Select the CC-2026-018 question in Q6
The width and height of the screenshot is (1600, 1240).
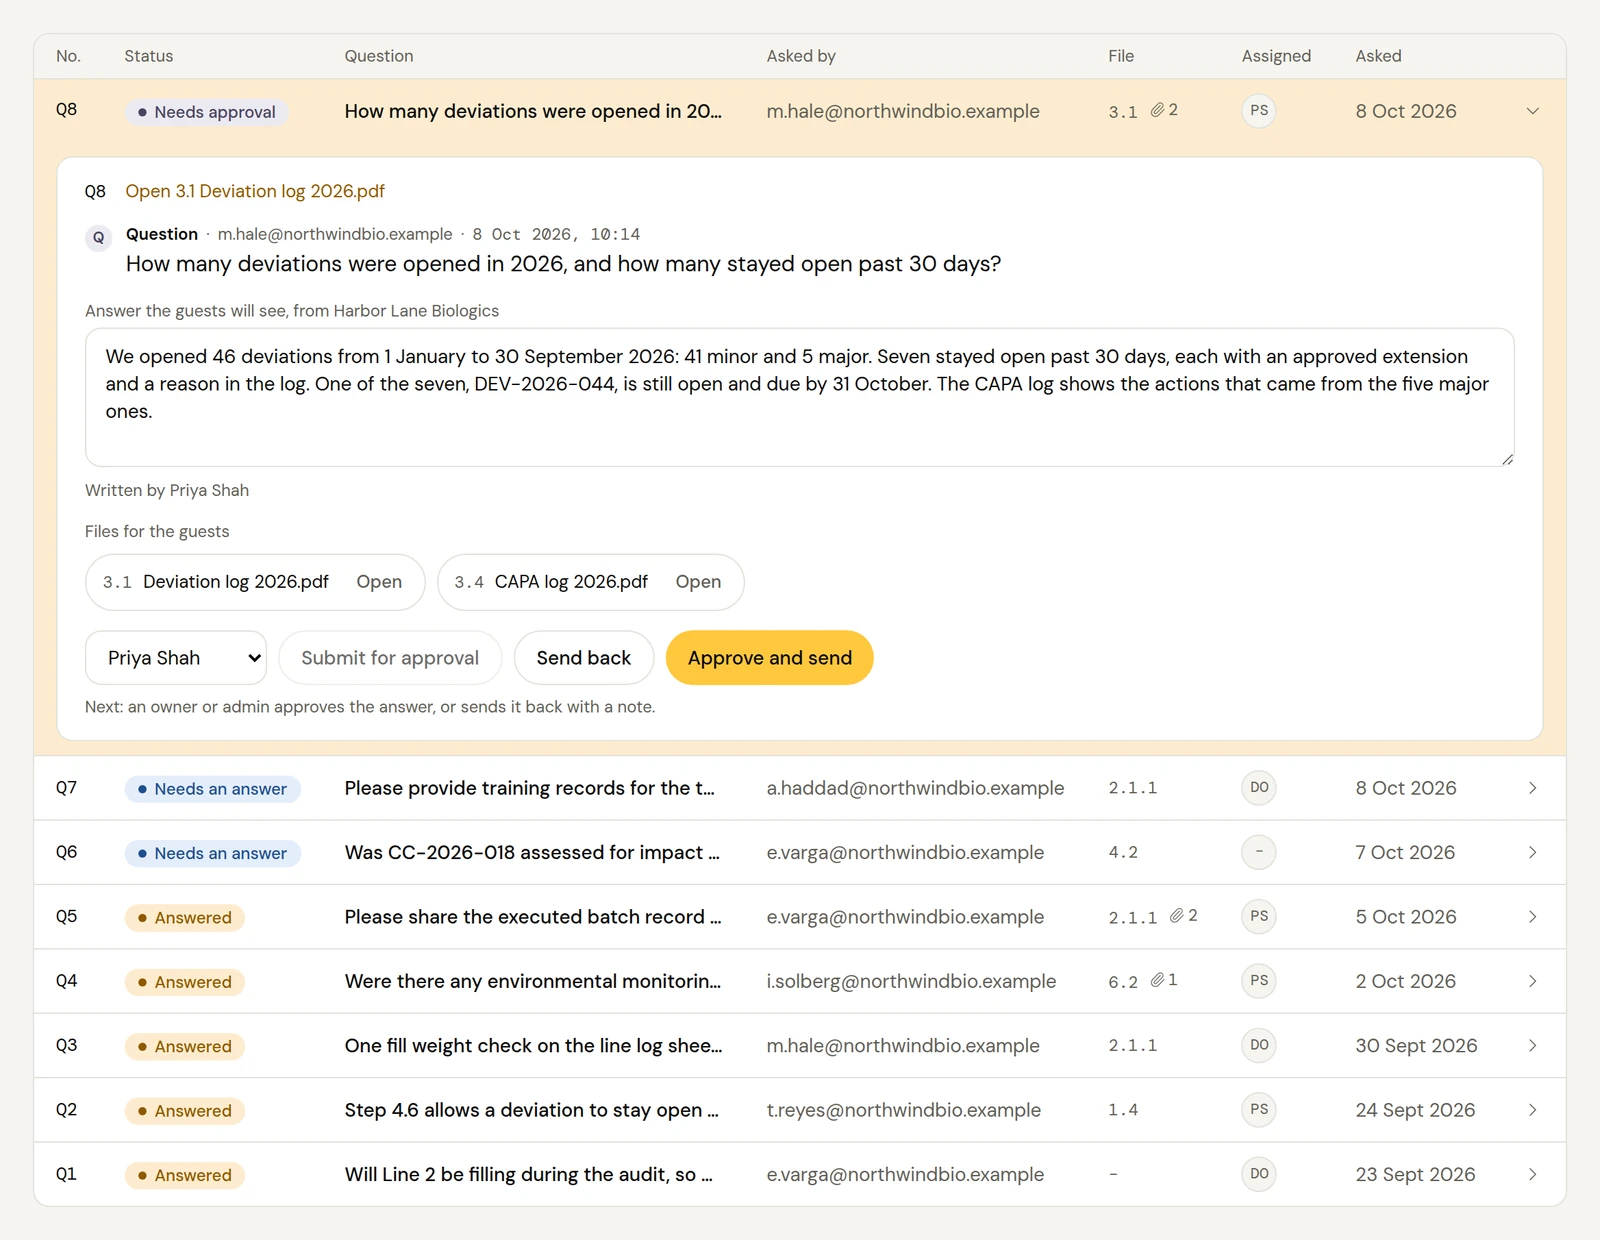point(532,852)
